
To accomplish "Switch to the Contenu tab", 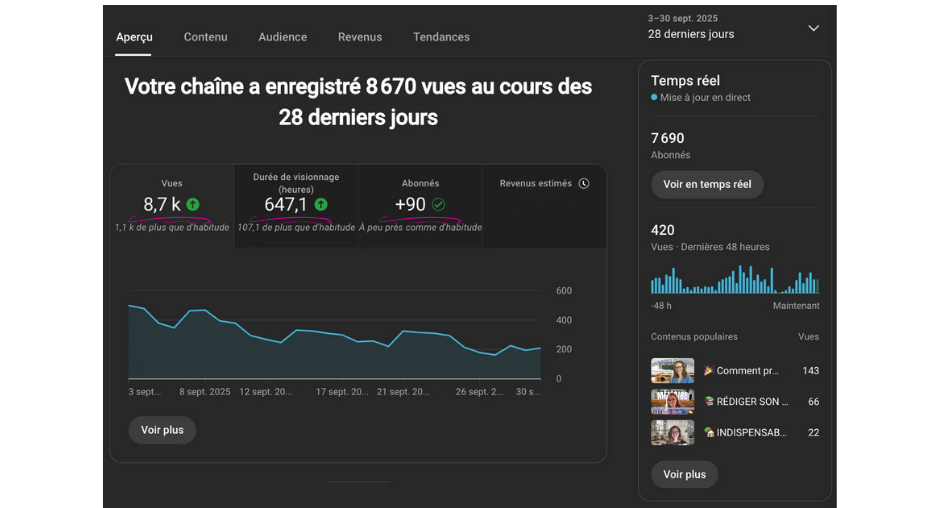I will tap(205, 37).
